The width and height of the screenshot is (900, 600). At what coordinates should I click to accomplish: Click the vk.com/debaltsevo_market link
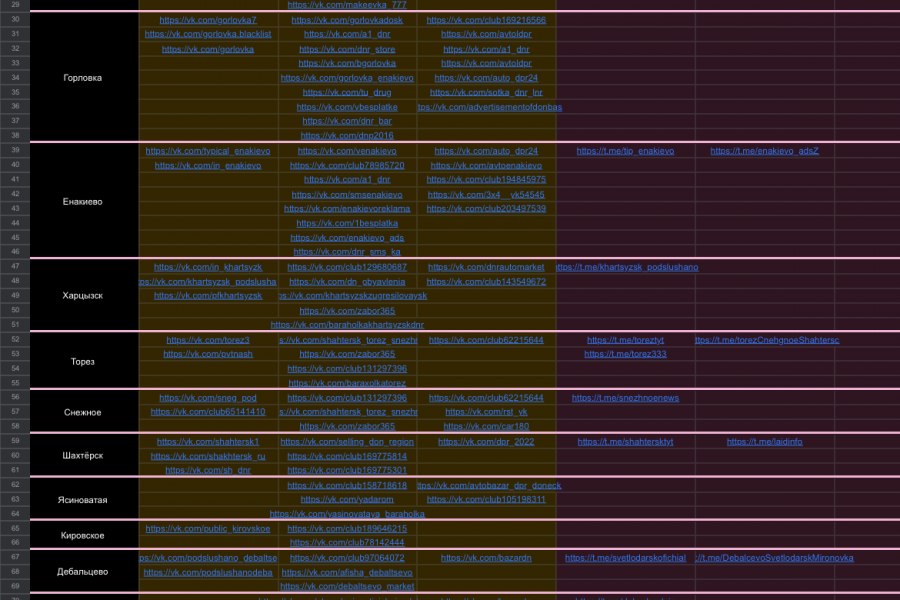coord(347,587)
